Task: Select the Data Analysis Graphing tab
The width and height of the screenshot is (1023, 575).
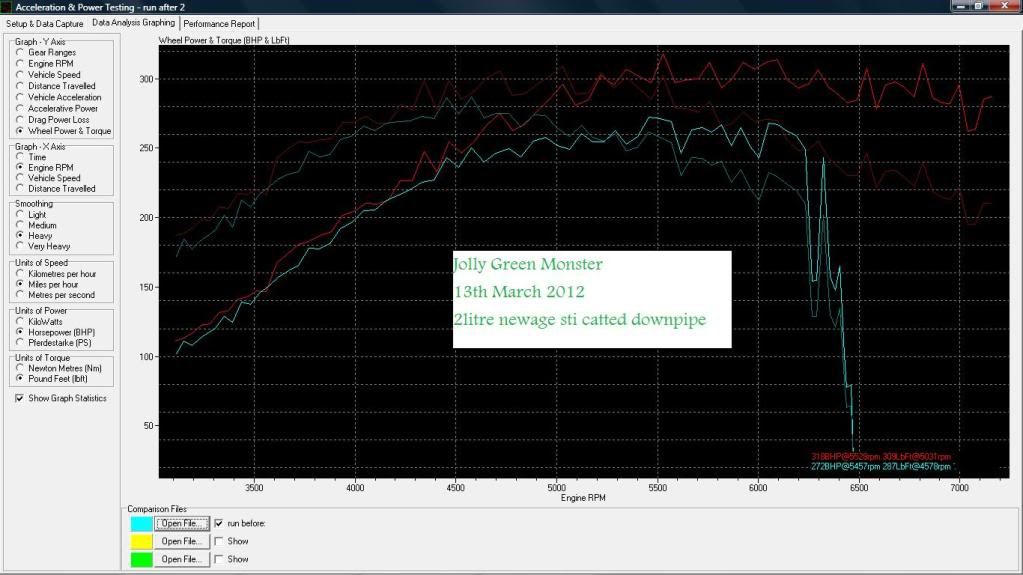Action: click(x=133, y=22)
